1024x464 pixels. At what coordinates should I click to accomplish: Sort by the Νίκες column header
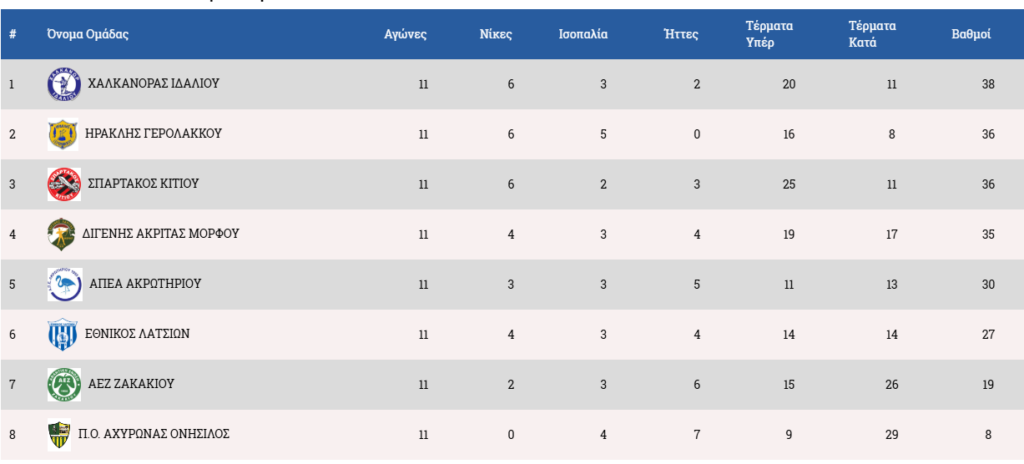[496, 34]
